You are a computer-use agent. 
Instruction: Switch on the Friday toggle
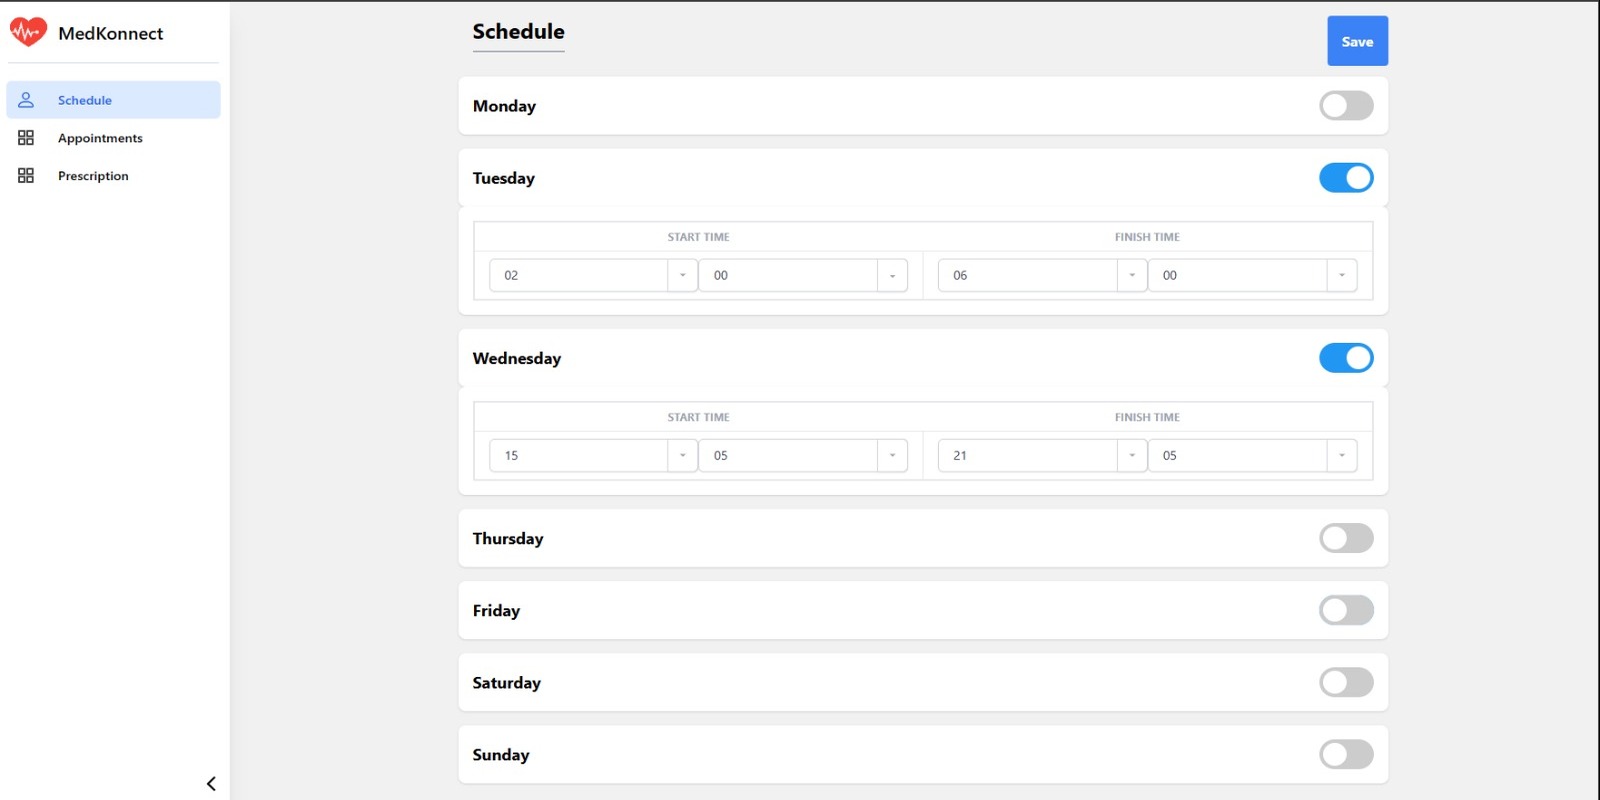click(x=1345, y=610)
